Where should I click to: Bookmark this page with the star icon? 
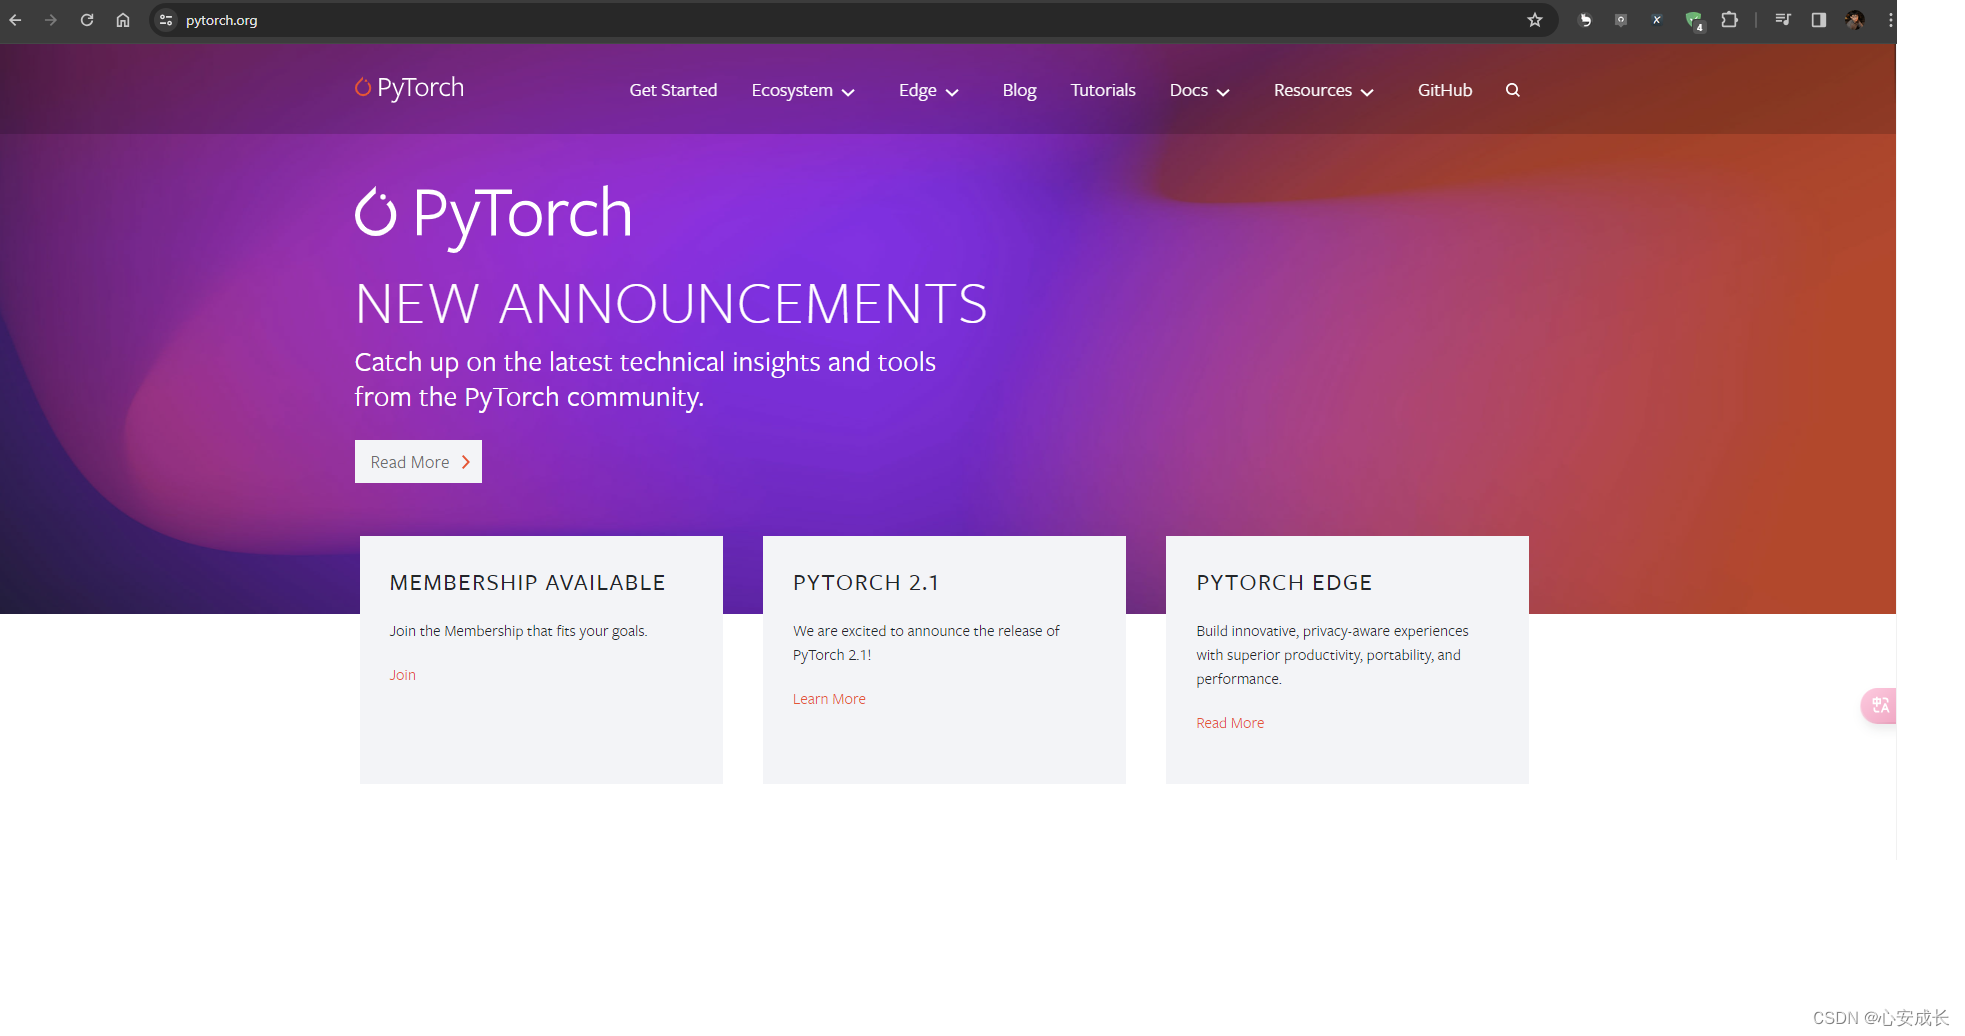(1535, 20)
